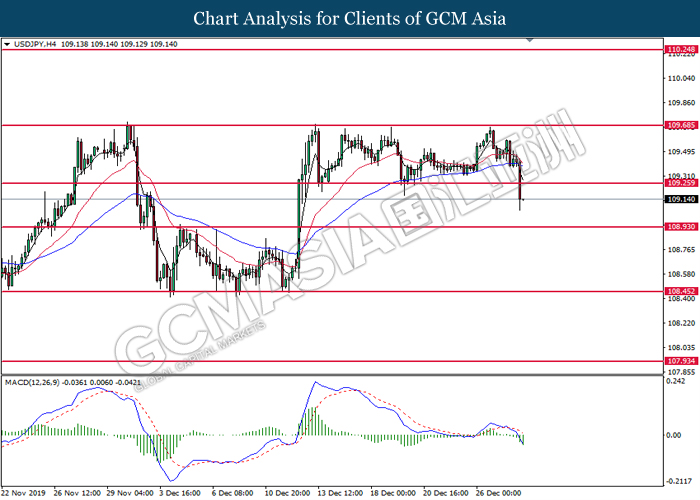
Task: Click the 108.035 price axis value
Action: [681, 347]
